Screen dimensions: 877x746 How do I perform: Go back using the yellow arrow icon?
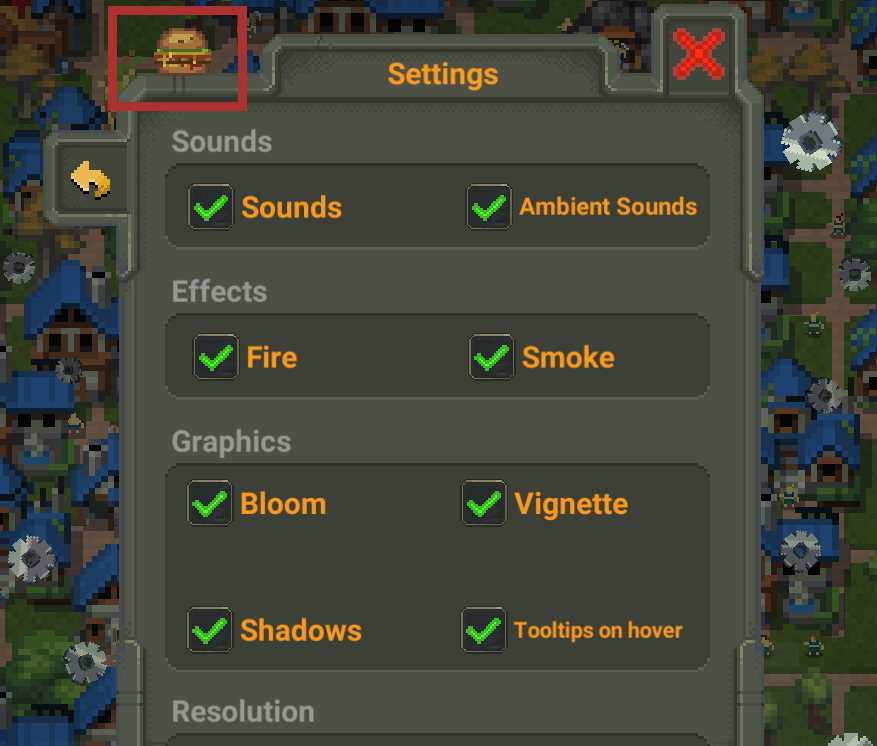click(x=91, y=180)
